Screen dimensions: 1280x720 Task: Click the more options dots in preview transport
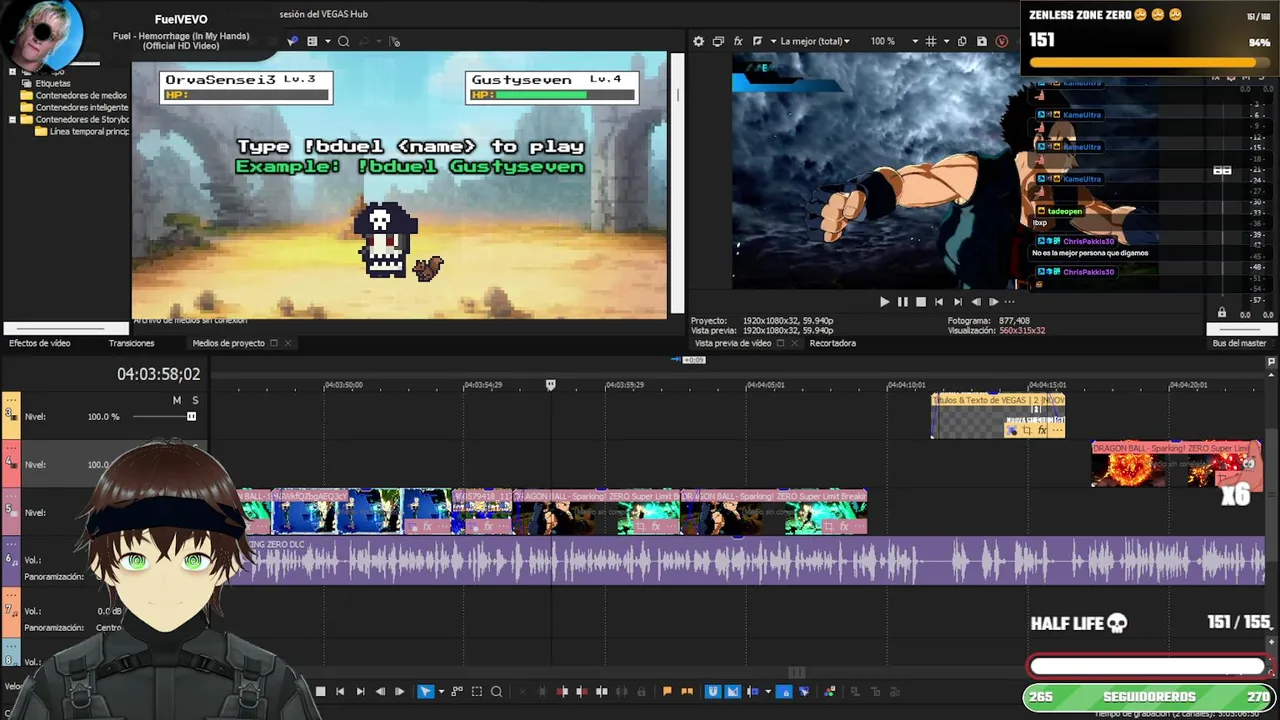point(1009,301)
